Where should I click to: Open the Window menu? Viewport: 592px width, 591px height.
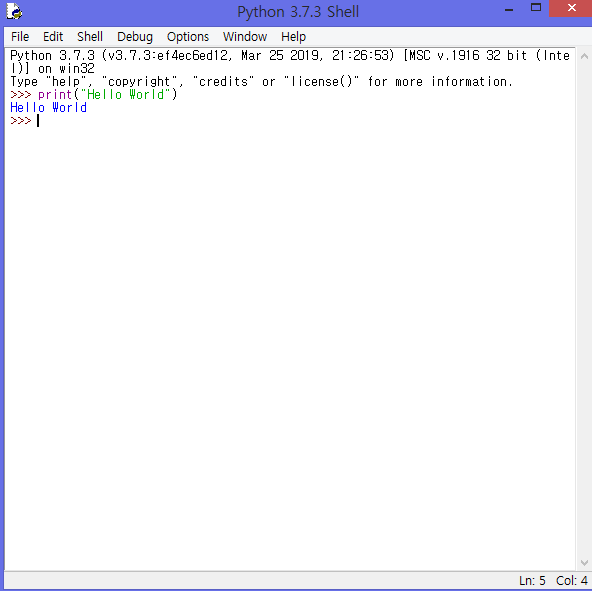pos(245,37)
